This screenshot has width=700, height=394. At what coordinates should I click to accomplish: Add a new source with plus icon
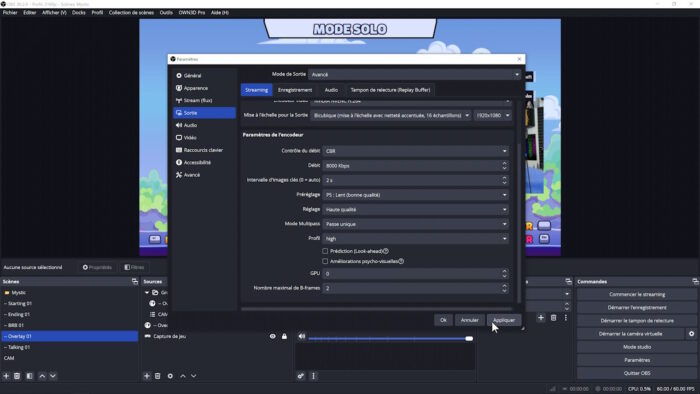[x=147, y=376]
